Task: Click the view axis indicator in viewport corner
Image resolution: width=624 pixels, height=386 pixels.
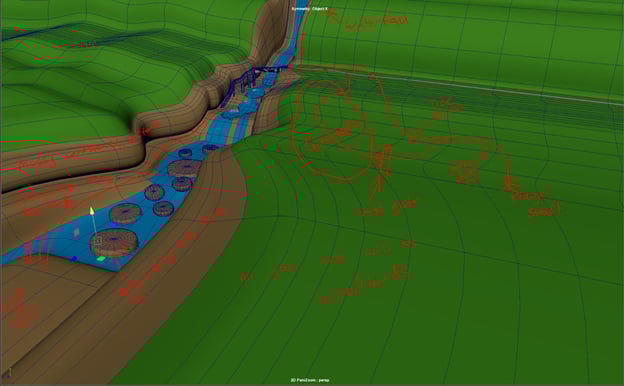Action: [9, 373]
